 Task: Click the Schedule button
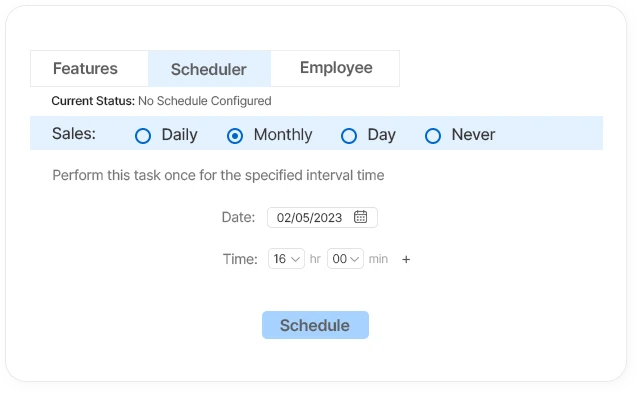(315, 325)
